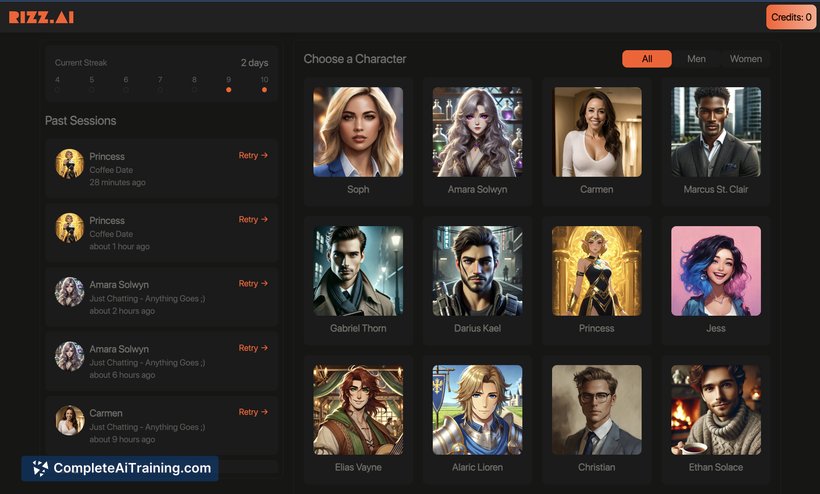Choose the Alaric Lioren character card

(477, 419)
